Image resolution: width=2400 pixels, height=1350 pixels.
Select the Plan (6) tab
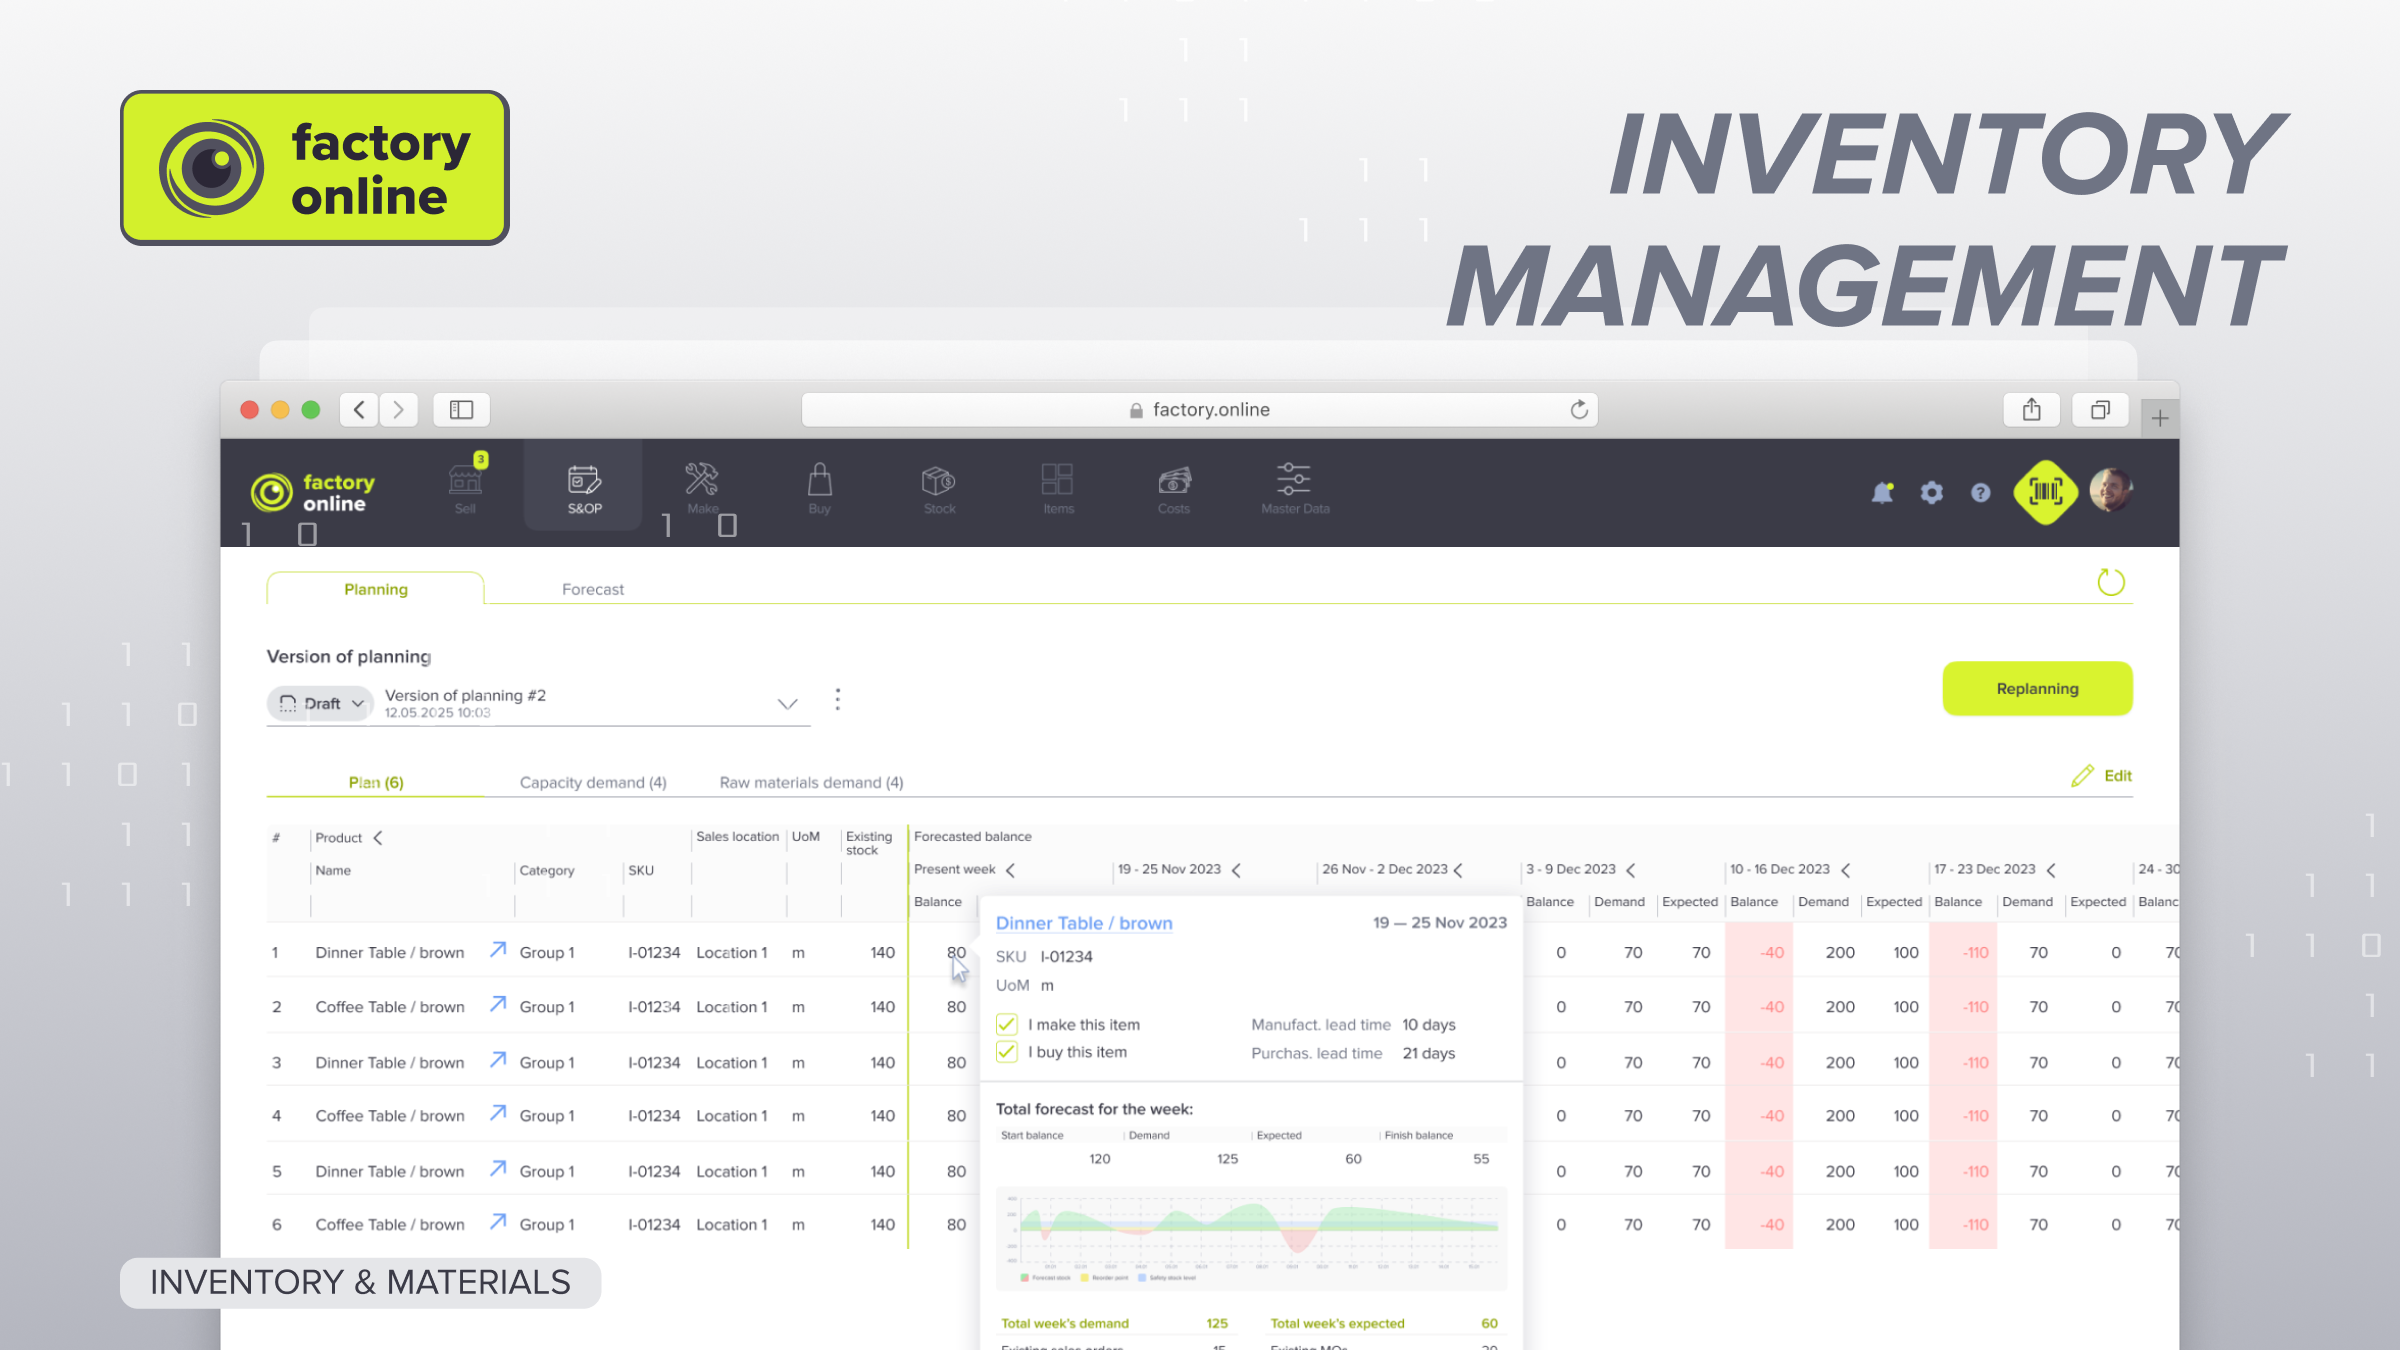[x=376, y=782]
